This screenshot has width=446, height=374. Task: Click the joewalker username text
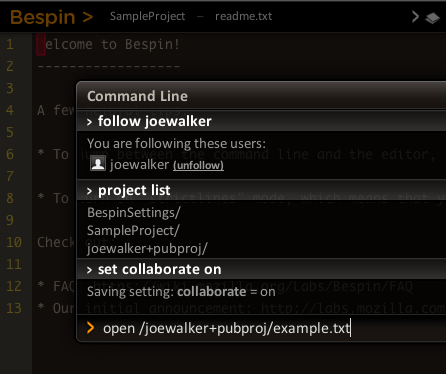139,165
